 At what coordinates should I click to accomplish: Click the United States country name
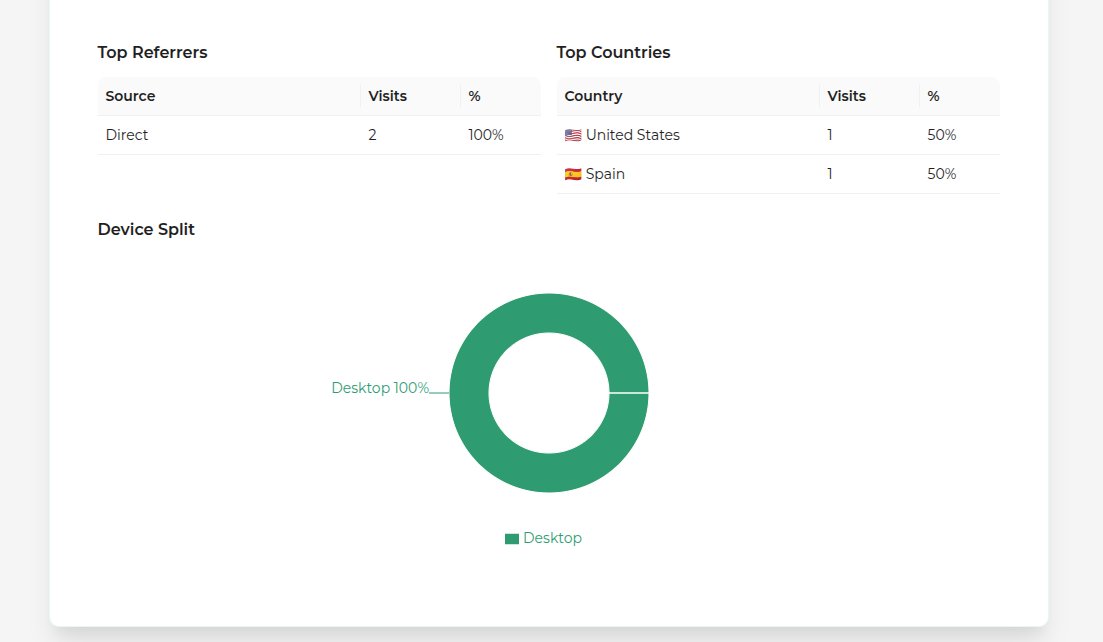tap(632, 135)
